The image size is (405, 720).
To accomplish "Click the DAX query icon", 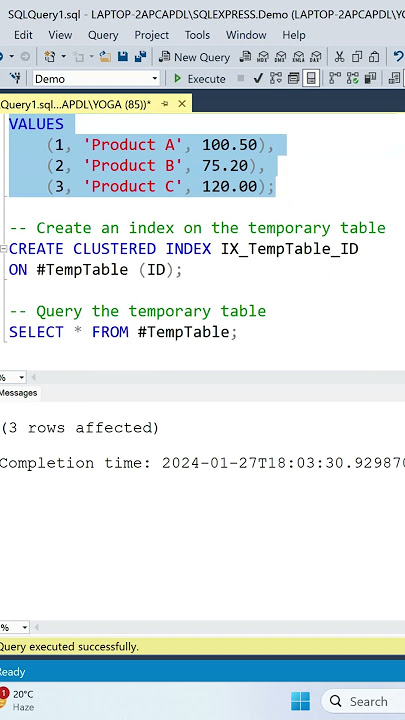I will pos(315,57).
